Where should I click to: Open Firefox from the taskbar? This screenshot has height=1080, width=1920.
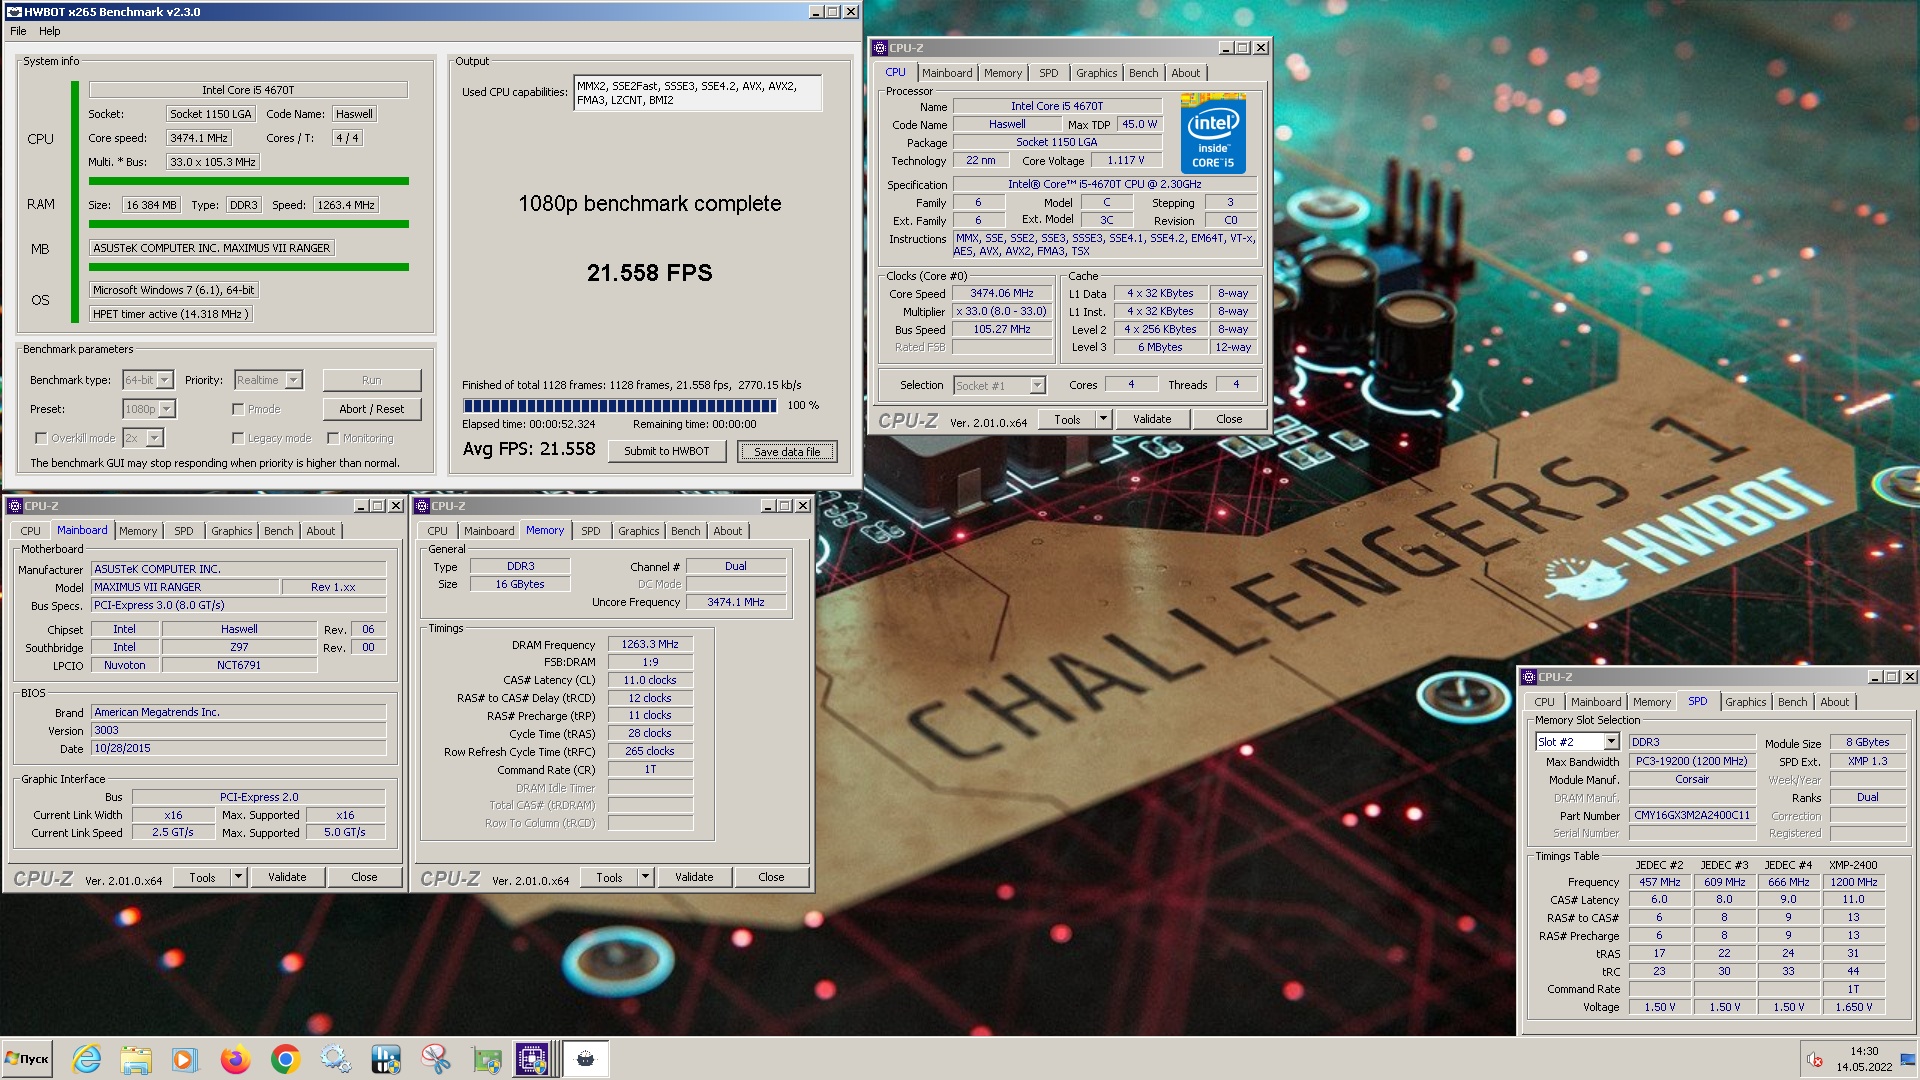point(235,1059)
